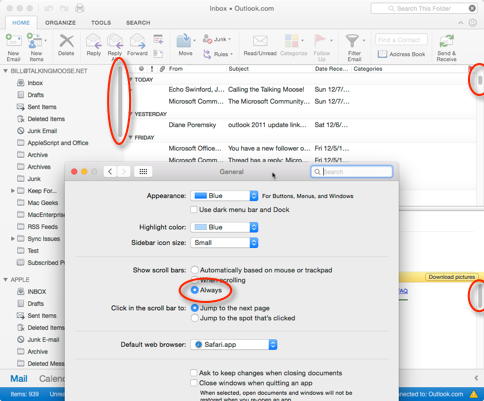Click the Find a Contact field
Viewport: 484px width, 401px height.
coord(401,40)
